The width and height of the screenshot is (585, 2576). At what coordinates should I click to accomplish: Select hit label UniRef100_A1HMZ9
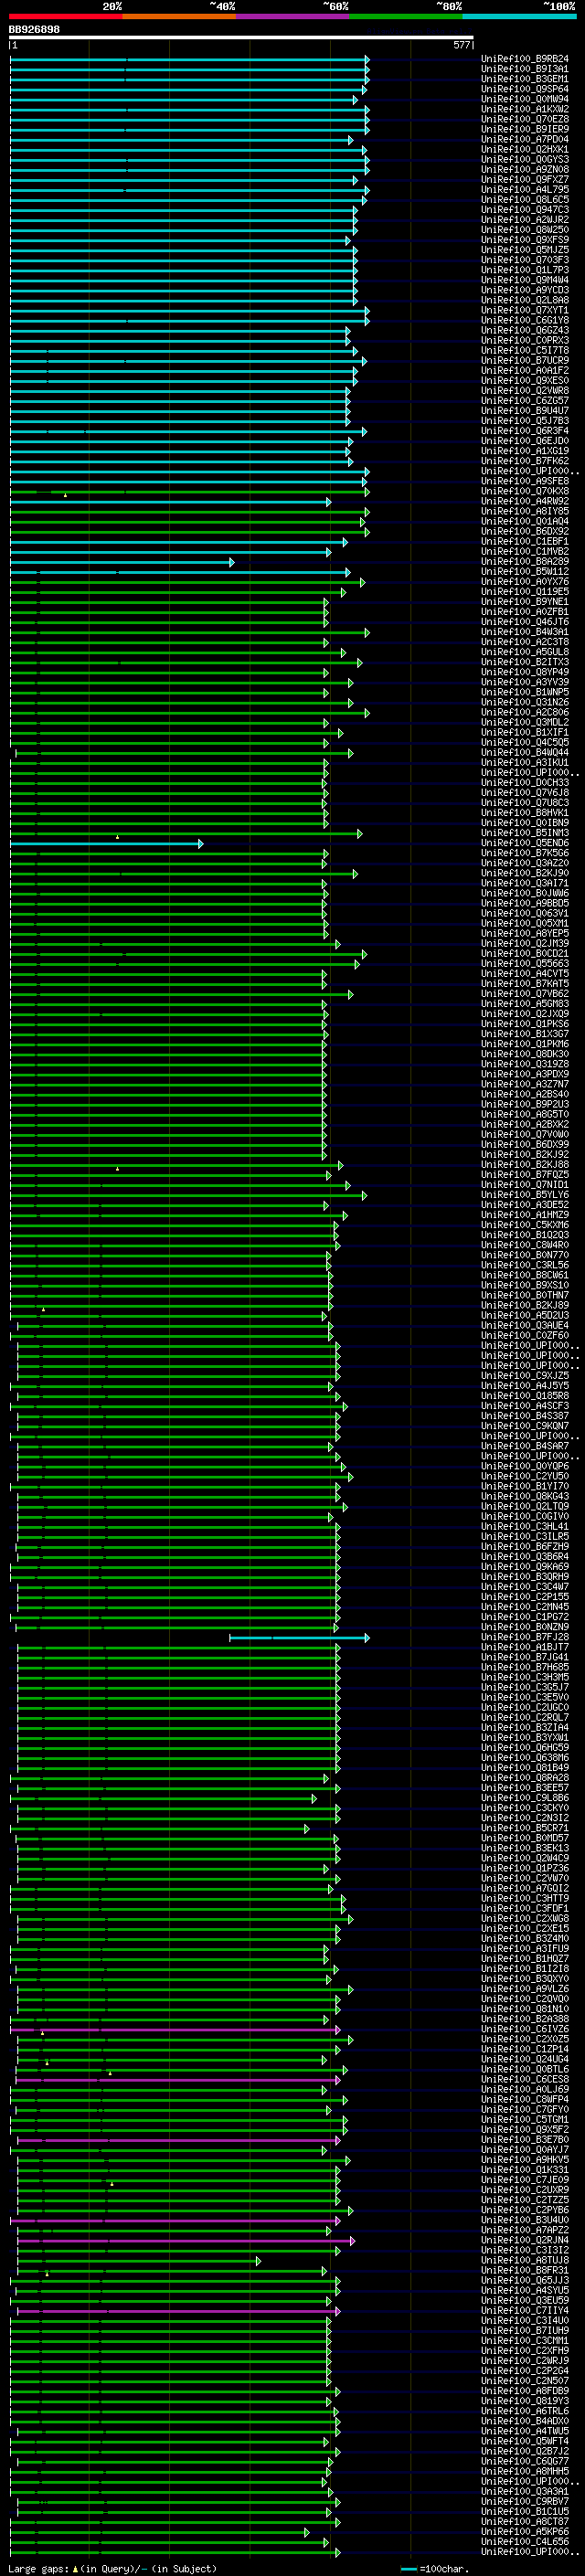point(525,1215)
